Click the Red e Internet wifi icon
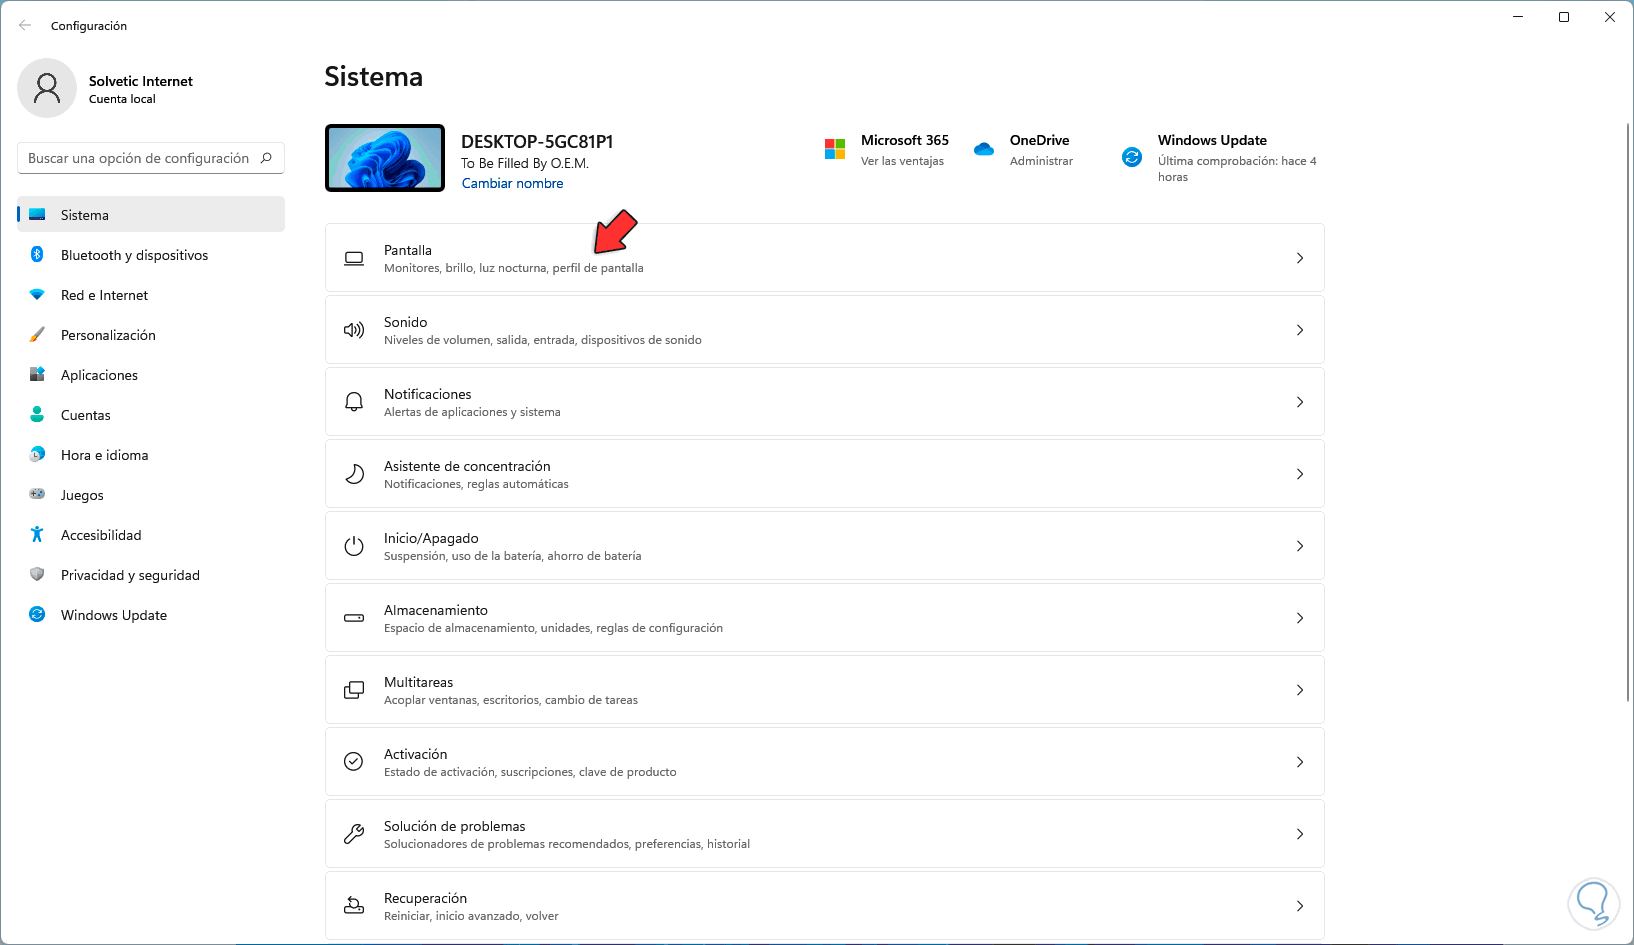This screenshot has height=945, width=1634. (37, 295)
